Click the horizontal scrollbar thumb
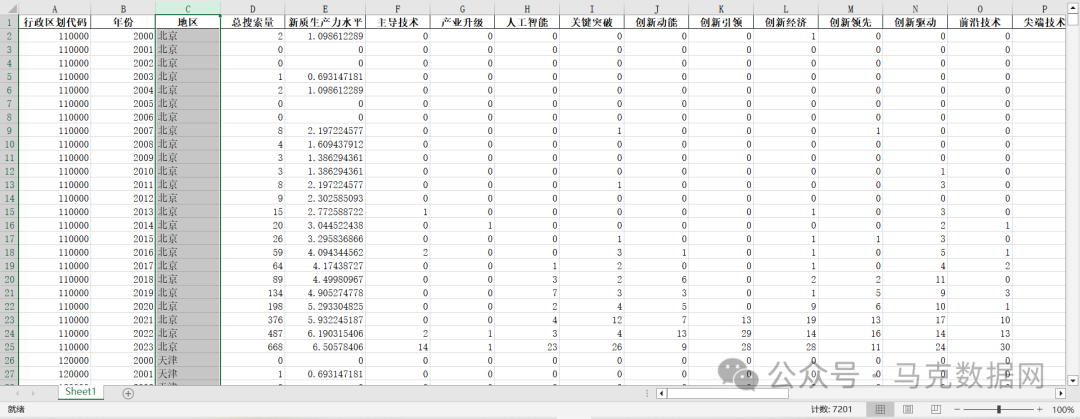1080x419 pixels. 728,394
